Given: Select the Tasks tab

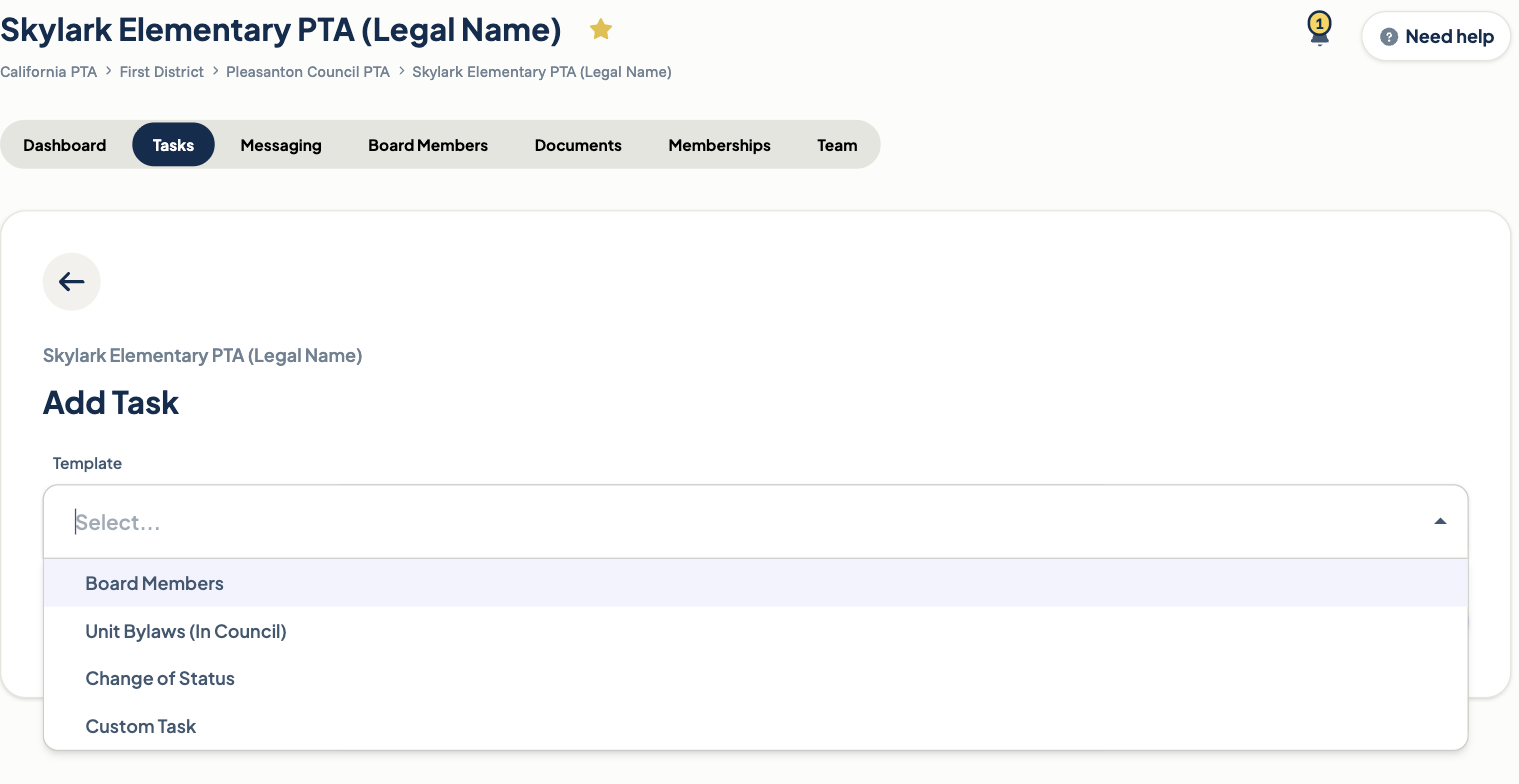Looking at the screenshot, I should (173, 145).
